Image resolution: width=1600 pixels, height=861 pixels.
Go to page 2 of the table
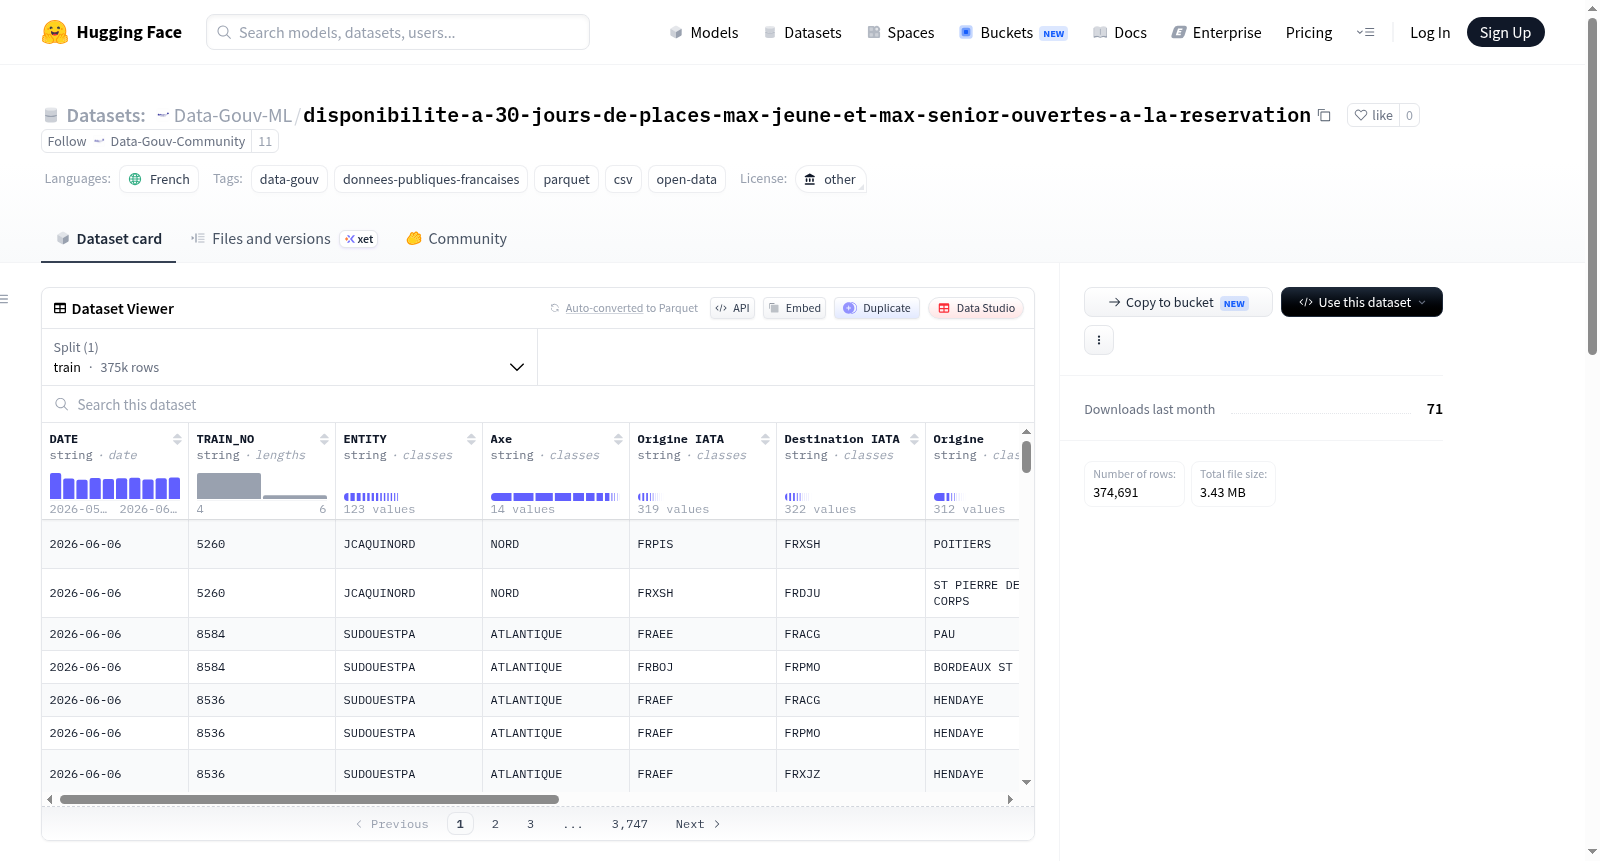click(495, 824)
